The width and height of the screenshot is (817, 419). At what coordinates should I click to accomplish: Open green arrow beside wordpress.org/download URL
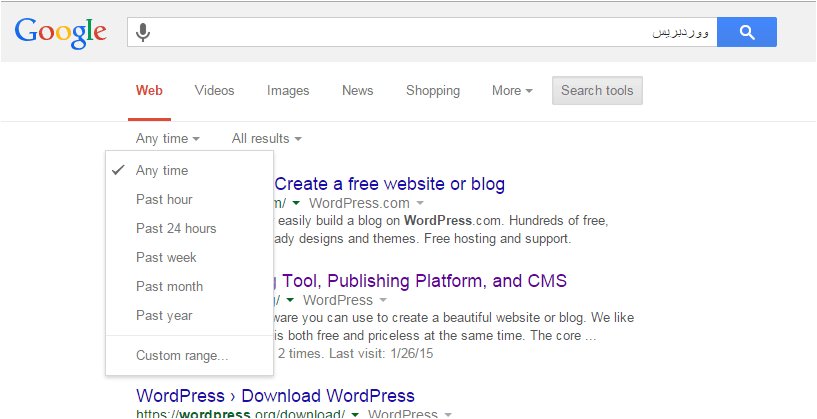[x=355, y=415]
